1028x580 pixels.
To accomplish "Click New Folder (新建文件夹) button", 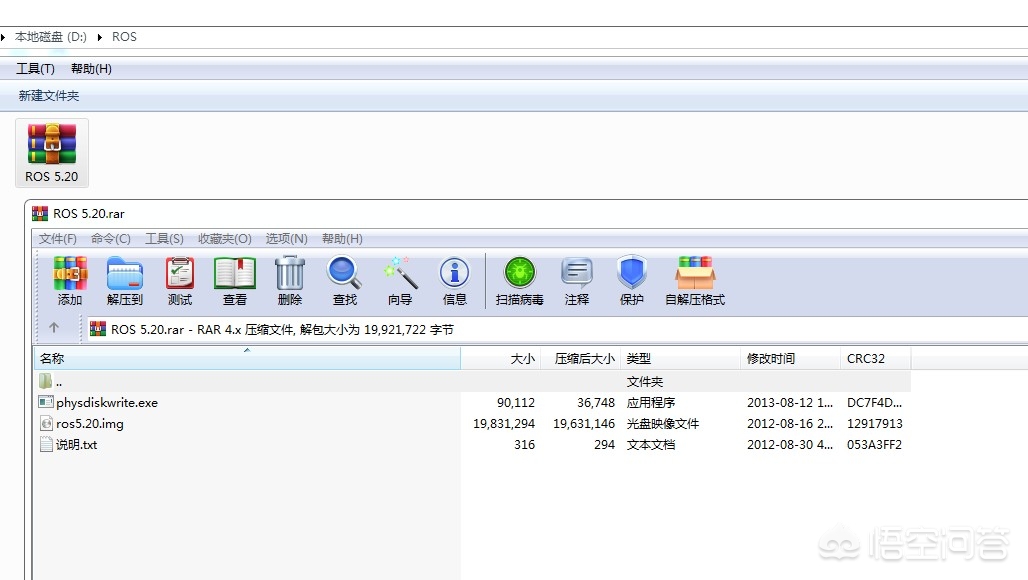I will [49, 96].
